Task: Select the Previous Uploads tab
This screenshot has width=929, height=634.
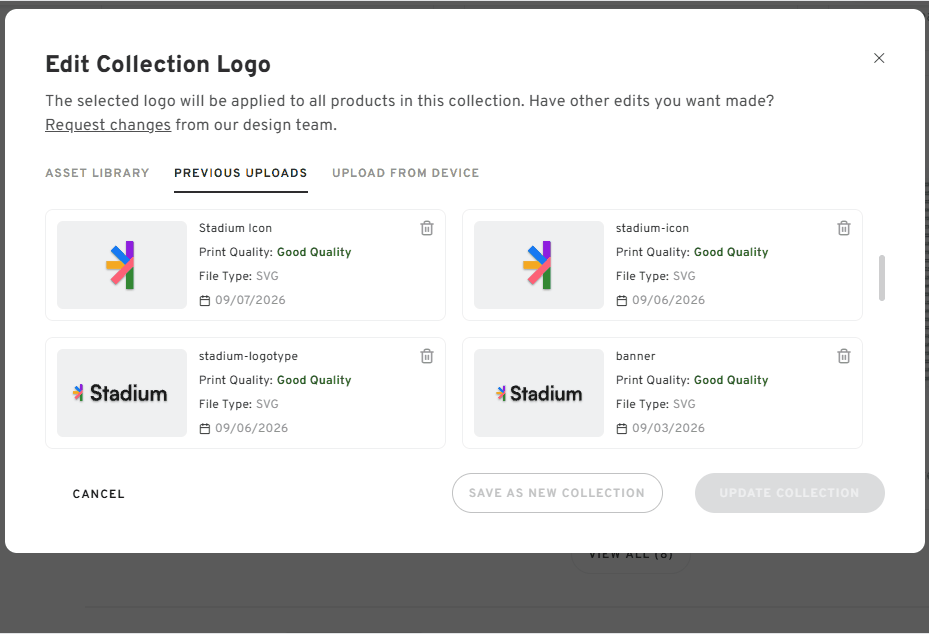Action: tap(241, 173)
